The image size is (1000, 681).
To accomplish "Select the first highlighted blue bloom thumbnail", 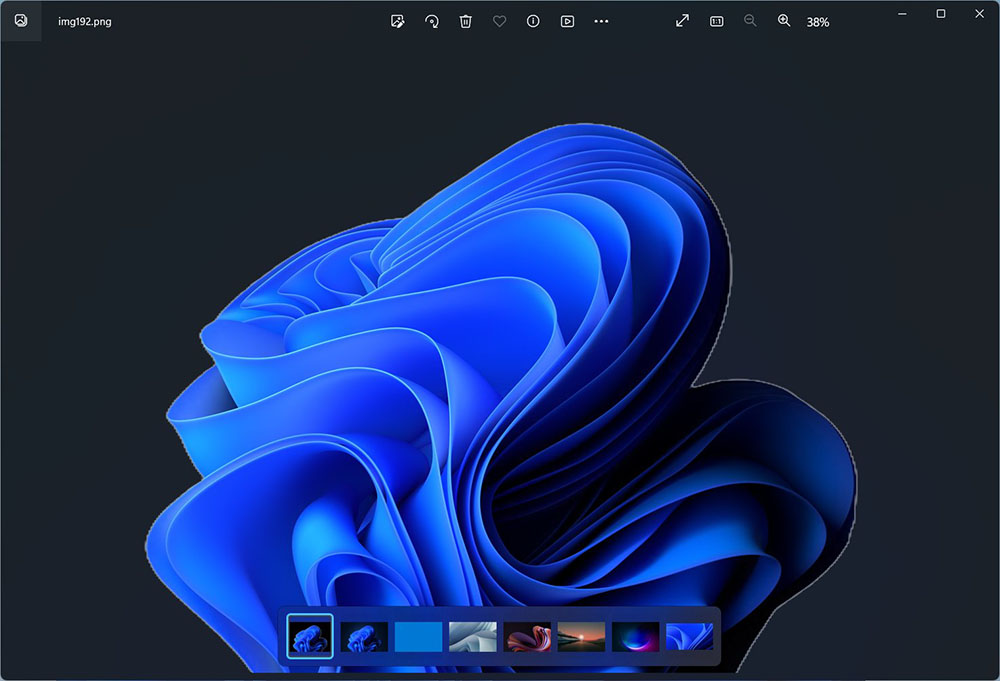I will click(310, 636).
